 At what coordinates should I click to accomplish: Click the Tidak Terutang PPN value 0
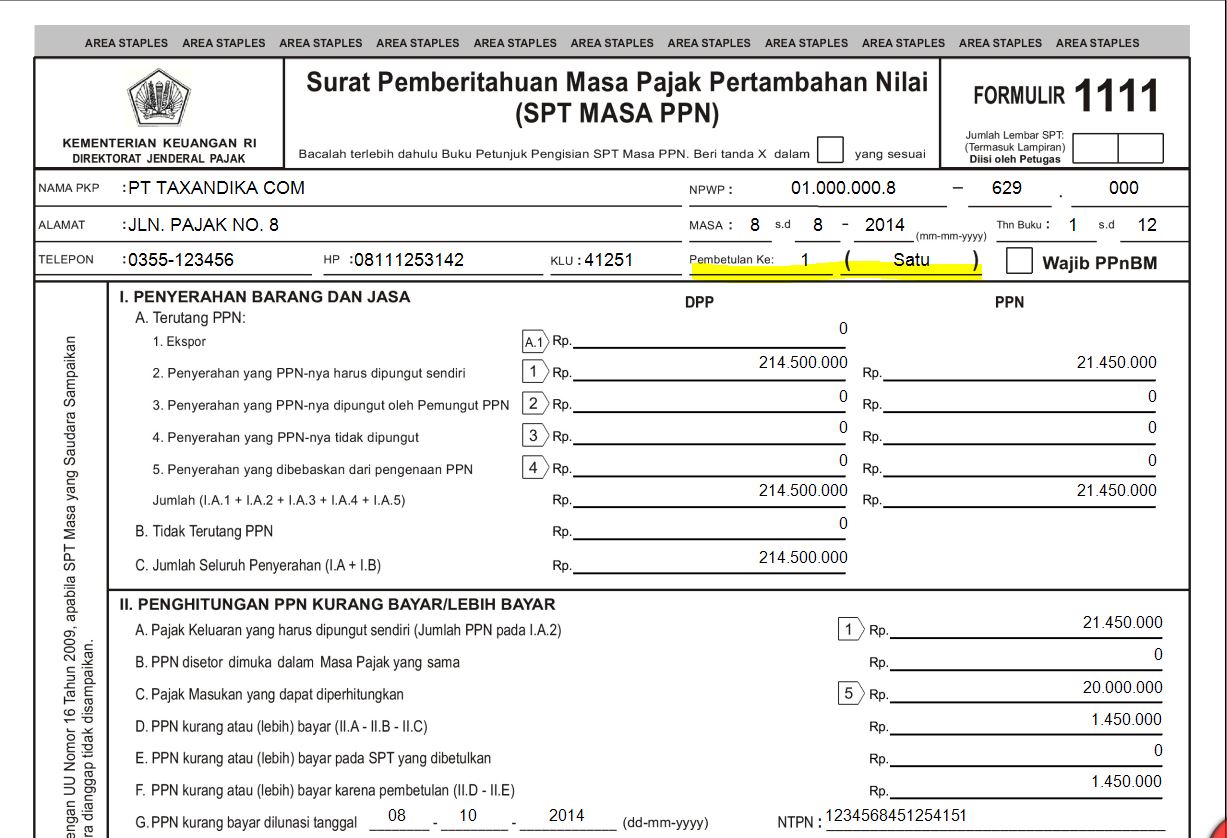pos(843,523)
